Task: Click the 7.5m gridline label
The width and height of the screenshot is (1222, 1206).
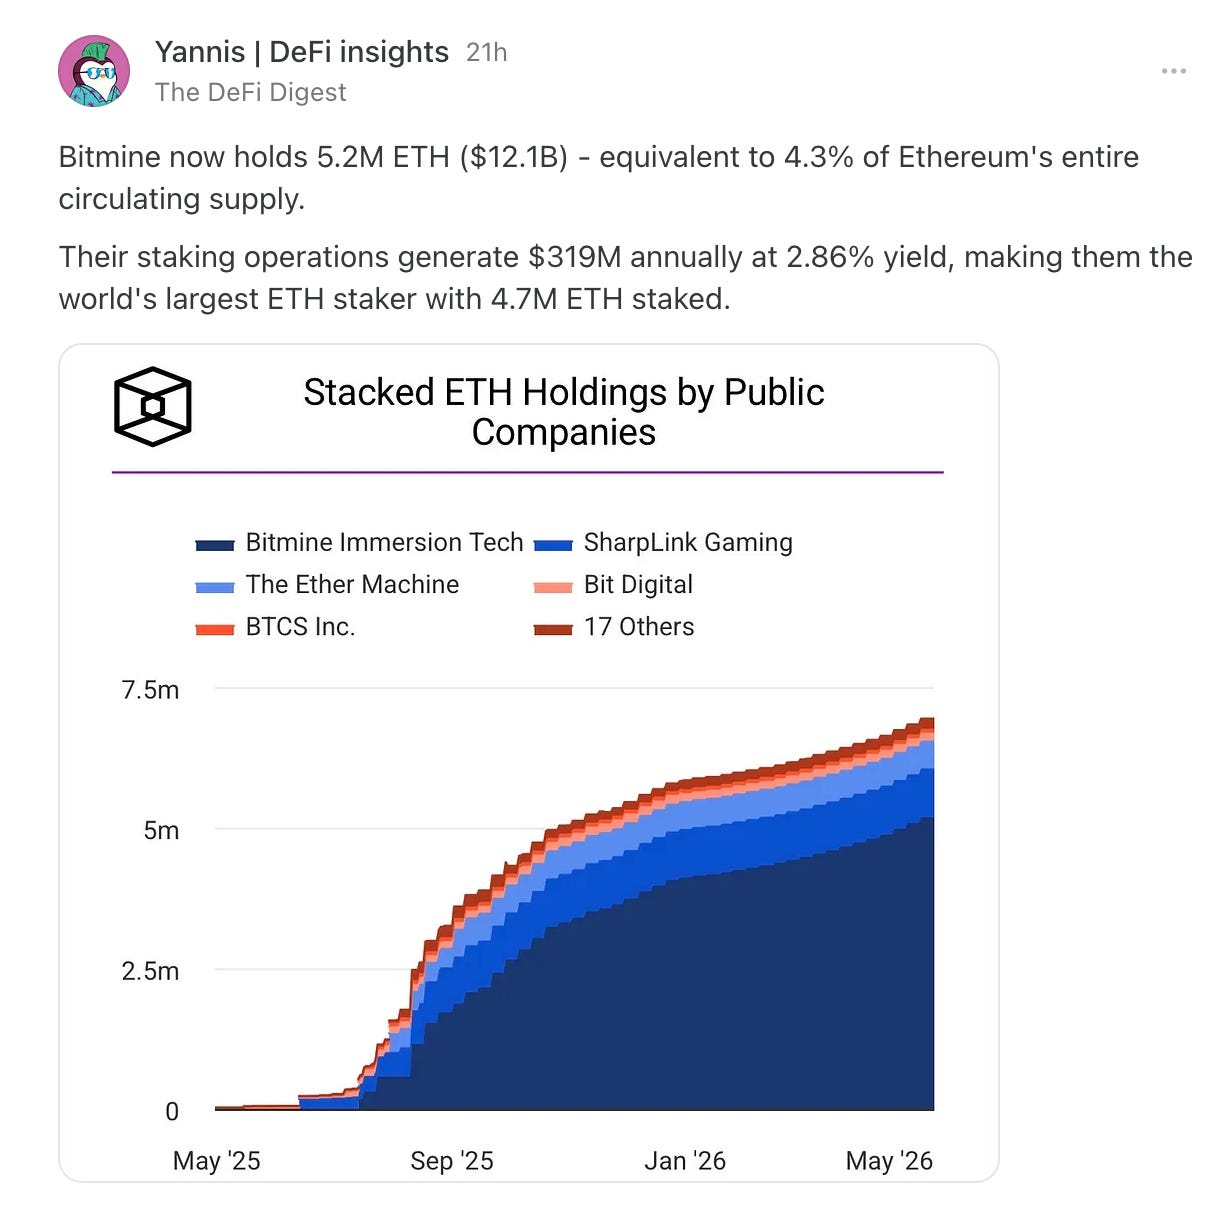Action: tap(150, 690)
